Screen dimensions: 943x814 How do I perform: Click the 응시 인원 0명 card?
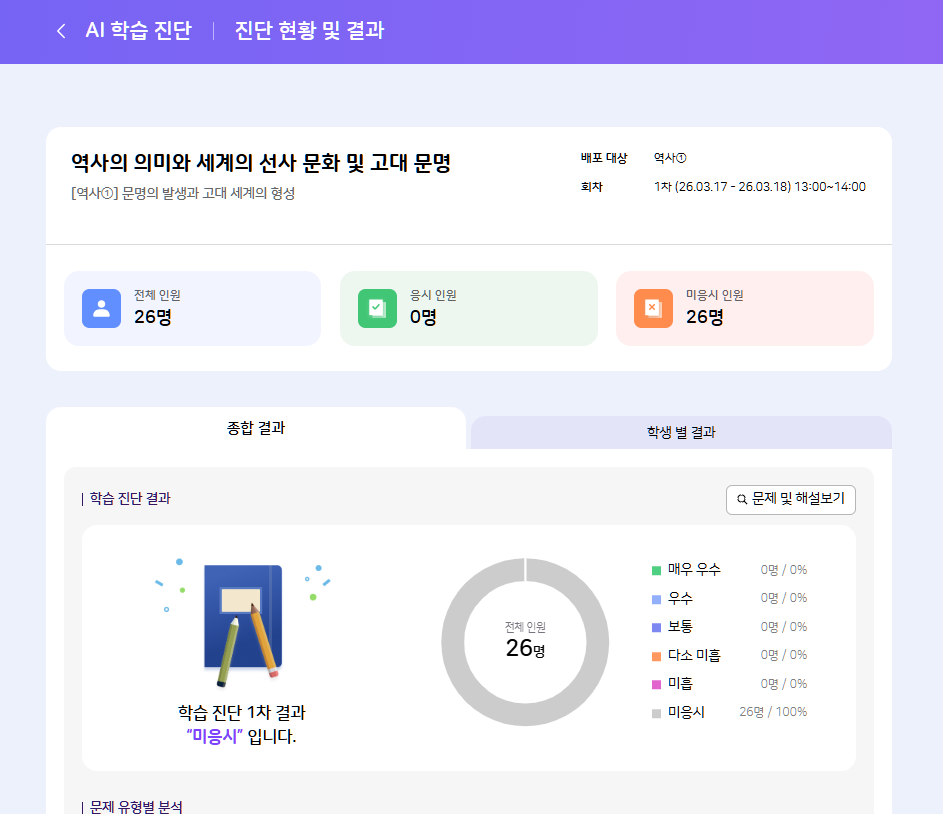tap(468, 308)
